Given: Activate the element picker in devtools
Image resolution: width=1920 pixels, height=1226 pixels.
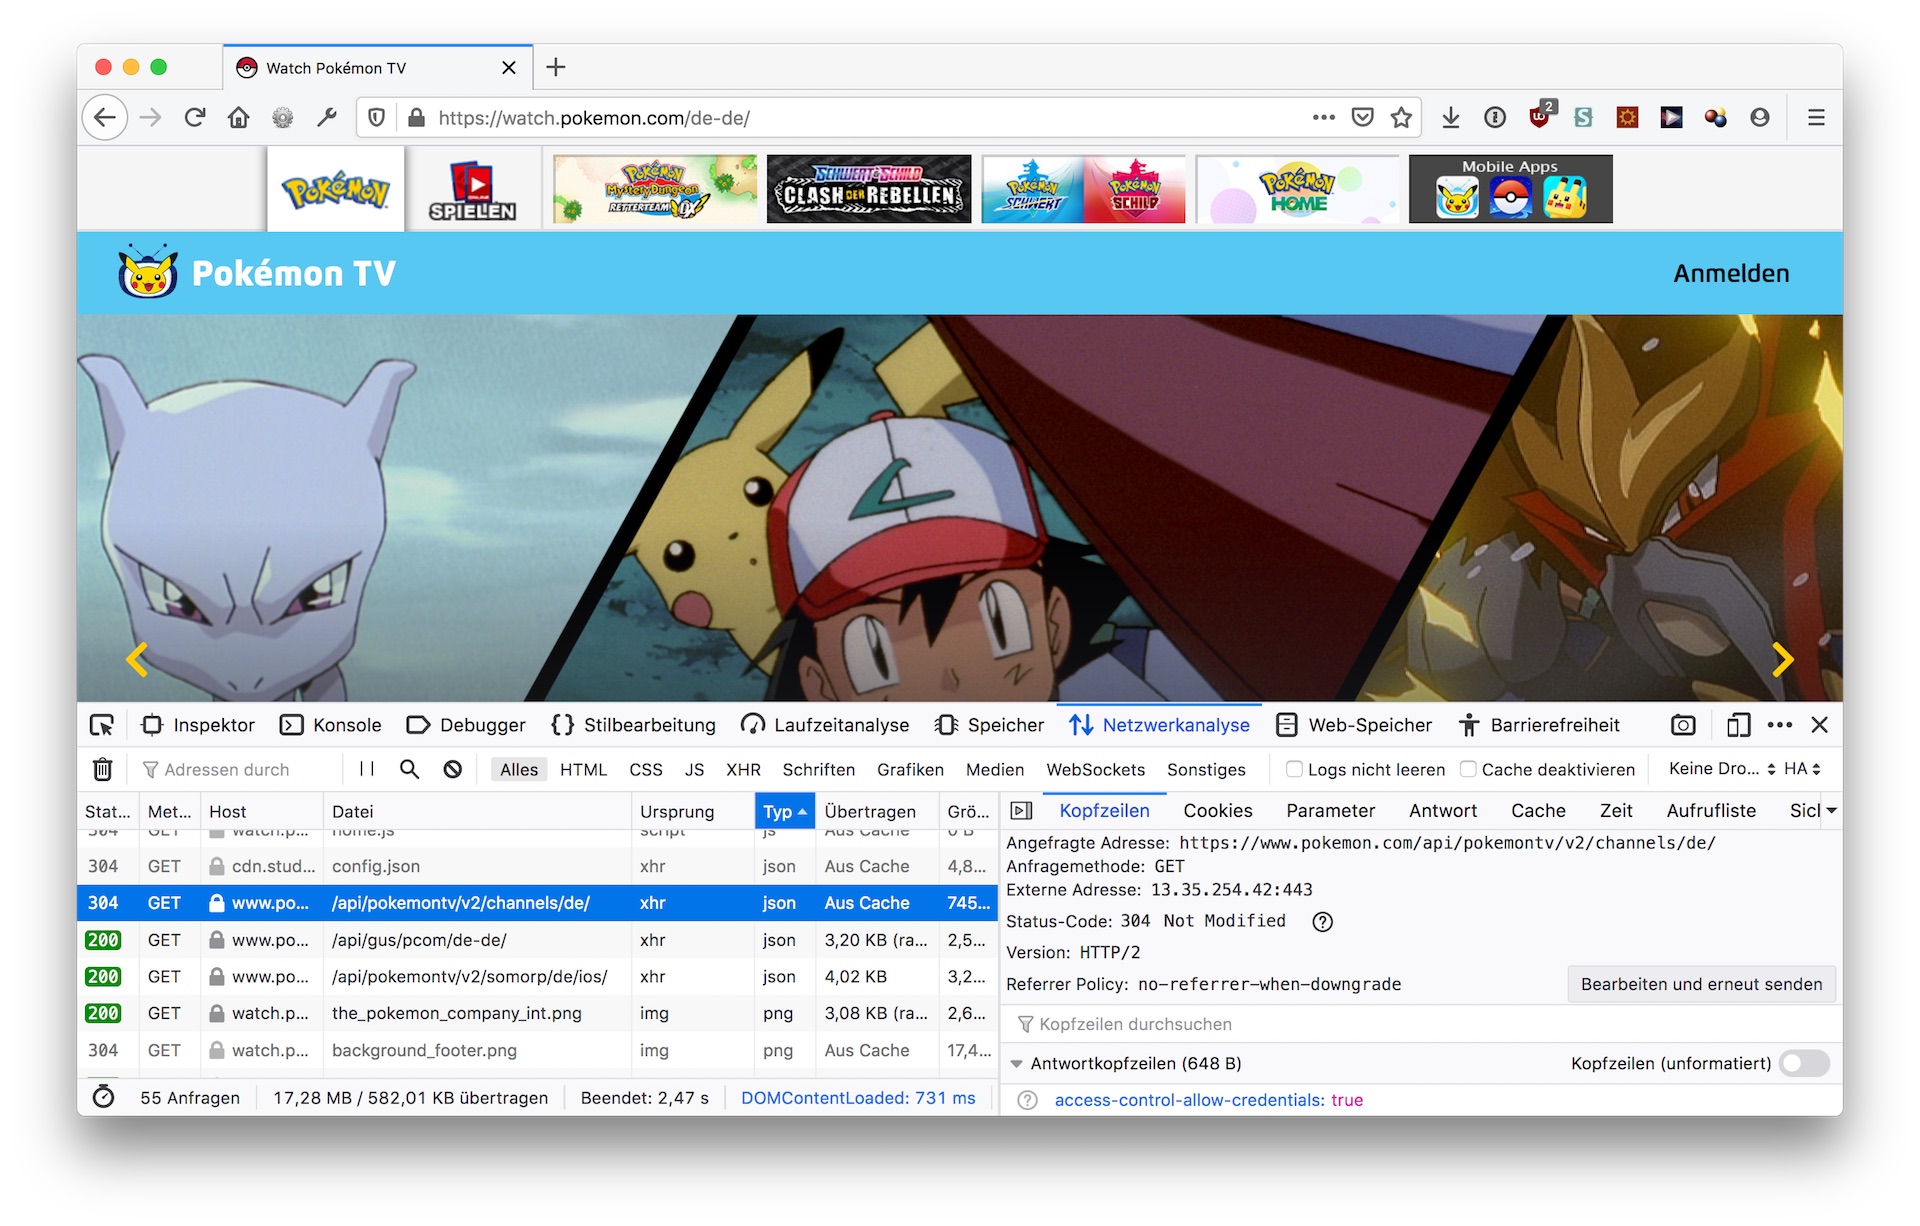Looking at the screenshot, I should [x=102, y=725].
